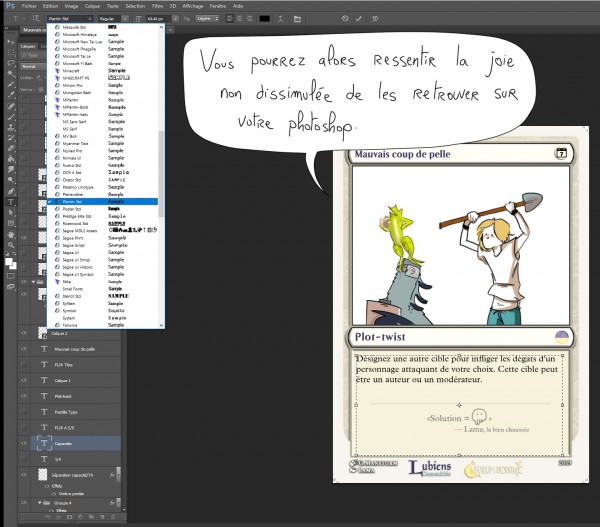Image resolution: width=600 pixels, height=527 pixels.
Task: Open the Calque menu
Action: [x=92, y=6]
